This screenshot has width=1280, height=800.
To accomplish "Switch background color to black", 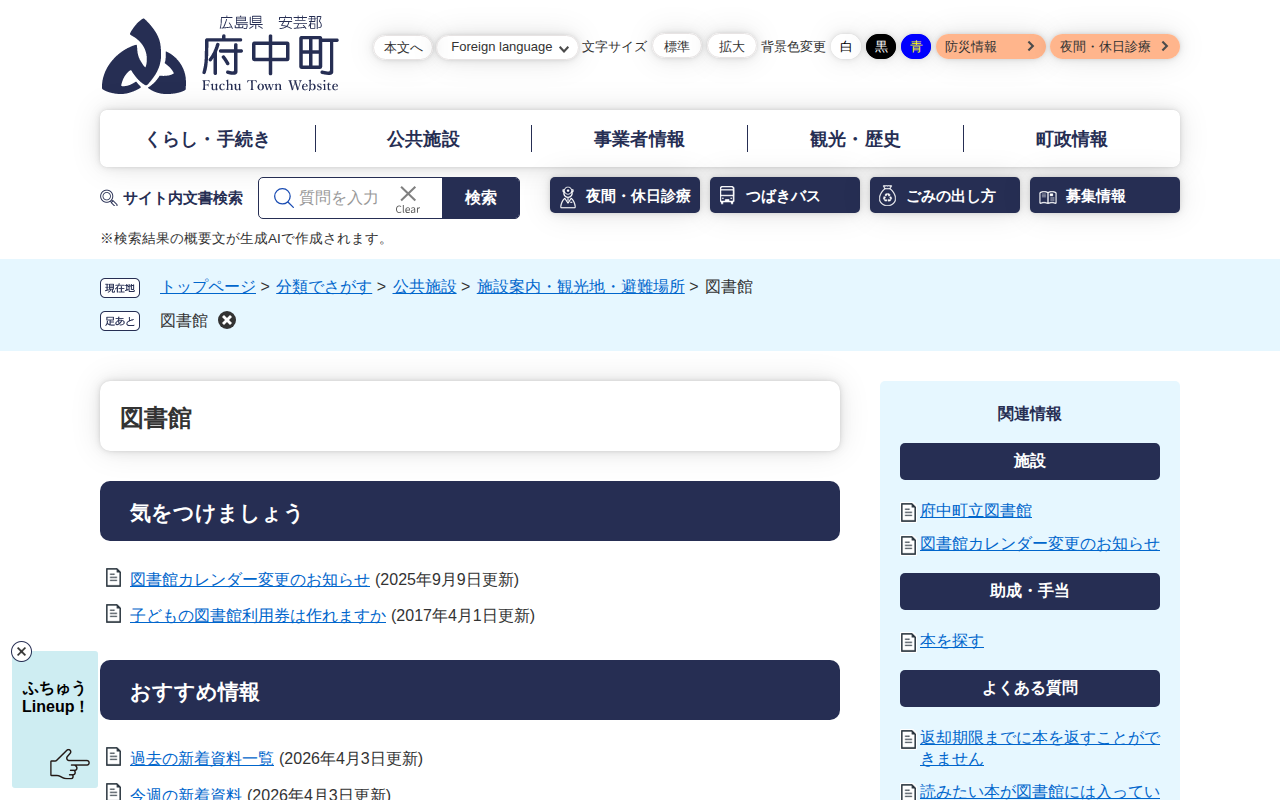I will pos(881,47).
